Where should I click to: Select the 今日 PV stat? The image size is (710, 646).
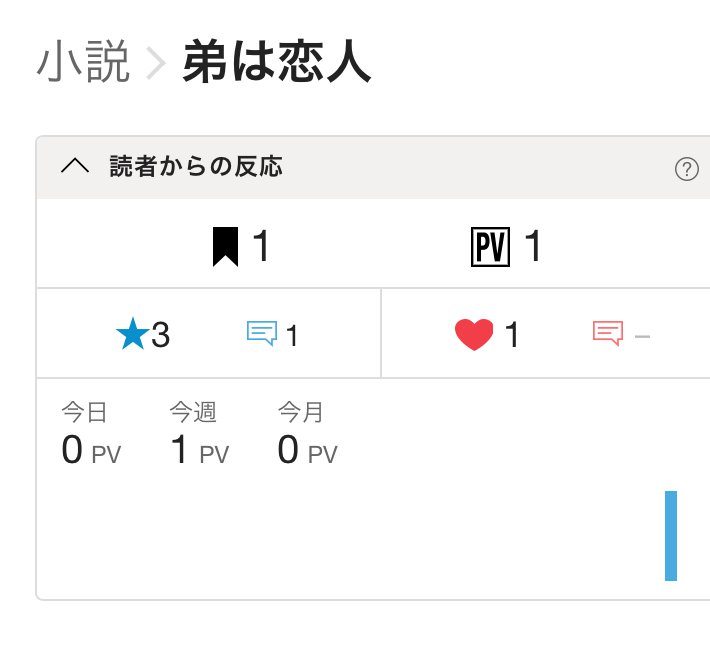tap(91, 434)
